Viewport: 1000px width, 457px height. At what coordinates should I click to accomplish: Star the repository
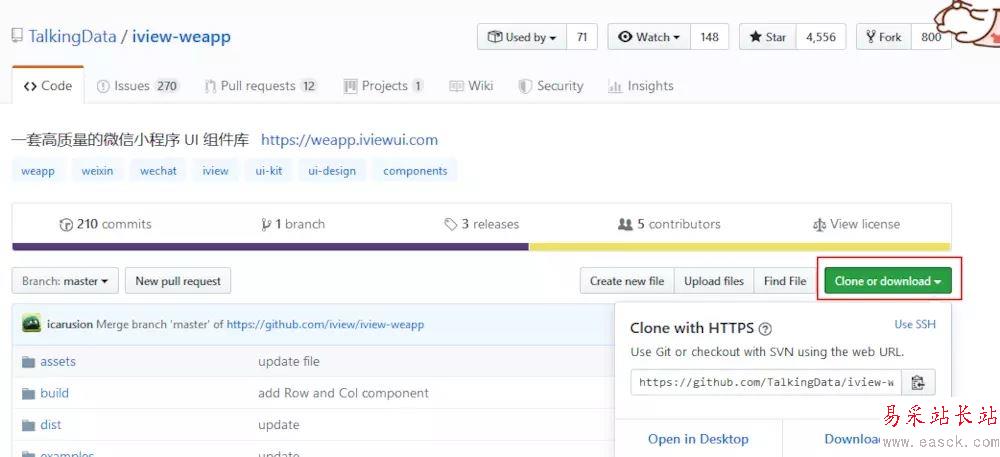tap(768, 37)
